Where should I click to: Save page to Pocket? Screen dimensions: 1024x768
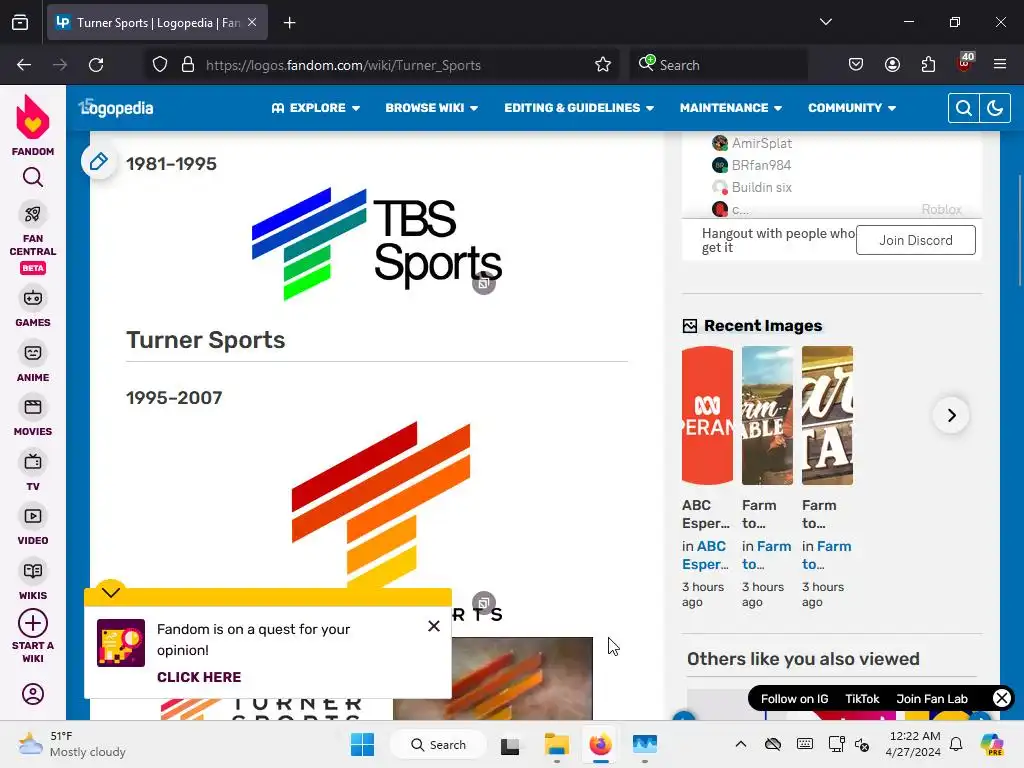[x=856, y=65]
